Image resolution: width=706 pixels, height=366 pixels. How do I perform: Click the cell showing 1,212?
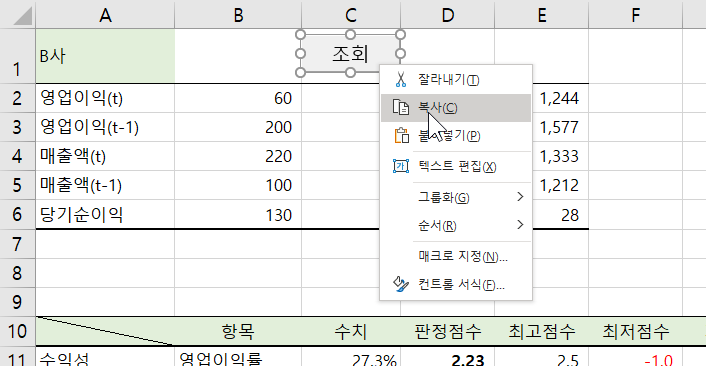[x=560, y=185]
